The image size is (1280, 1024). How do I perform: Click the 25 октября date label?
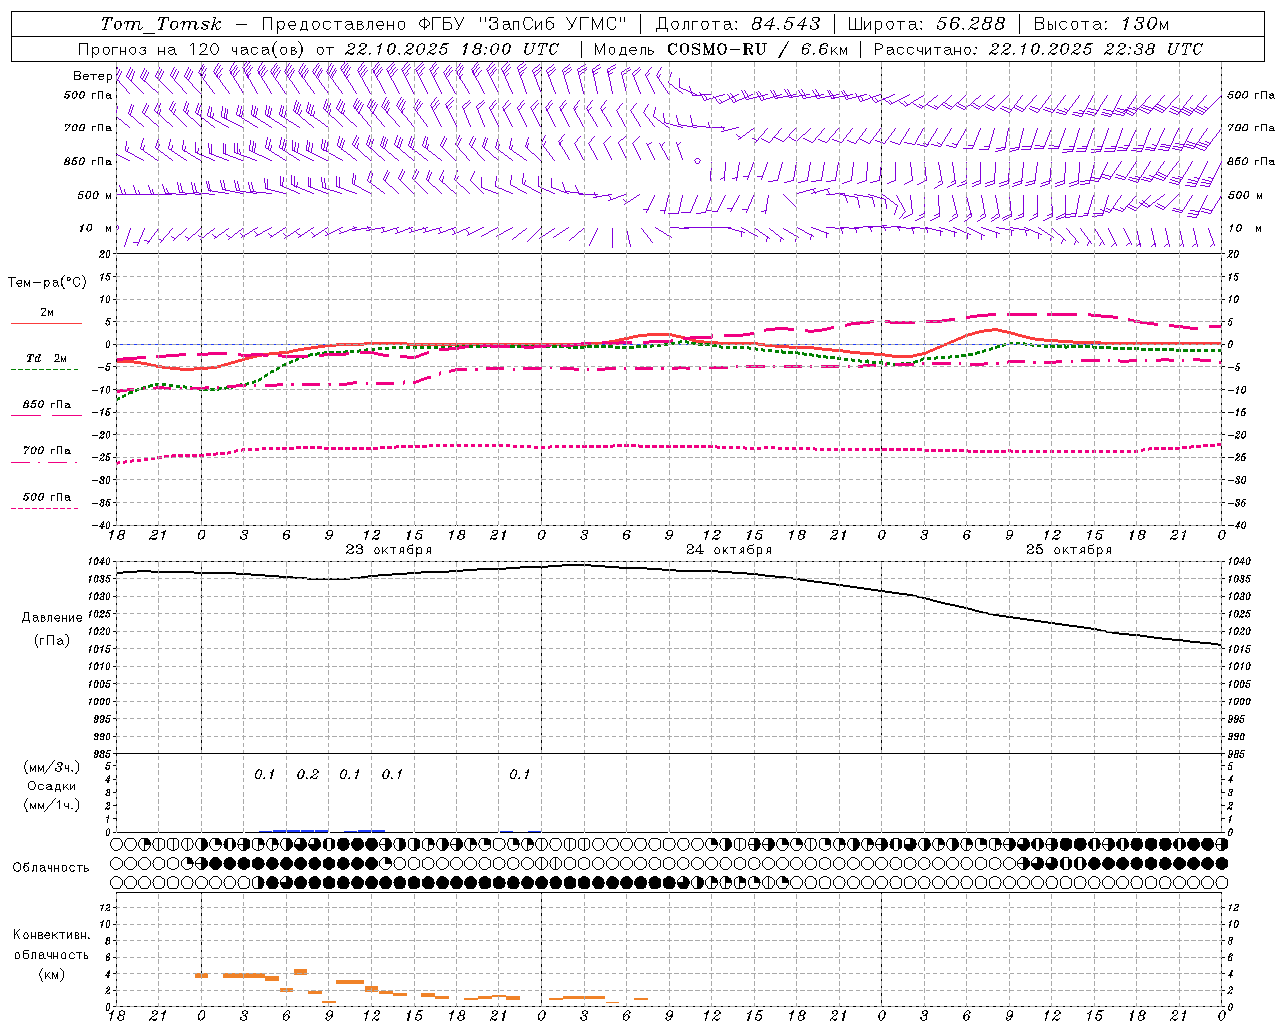(x=1069, y=550)
